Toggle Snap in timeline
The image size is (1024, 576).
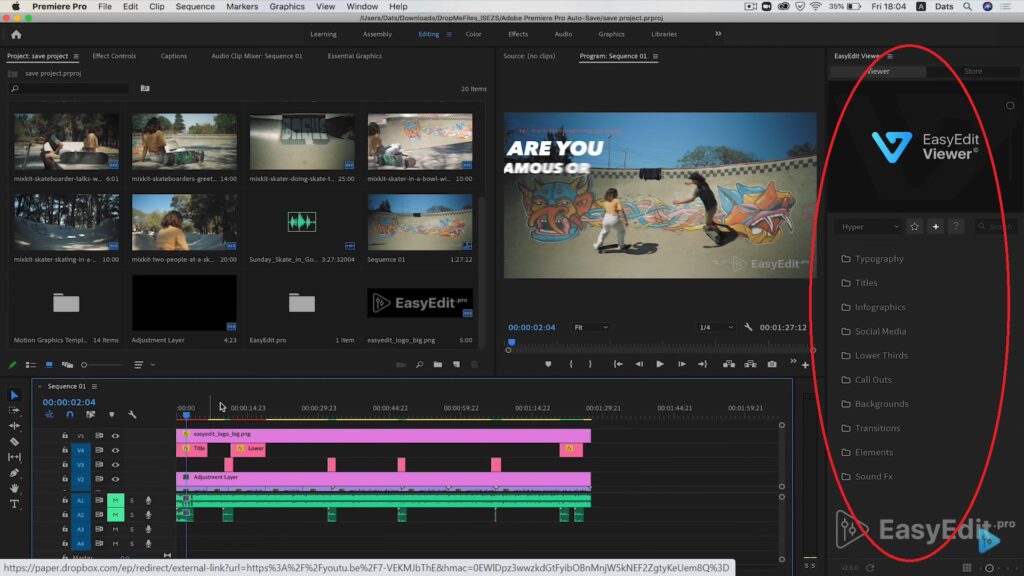click(x=70, y=415)
